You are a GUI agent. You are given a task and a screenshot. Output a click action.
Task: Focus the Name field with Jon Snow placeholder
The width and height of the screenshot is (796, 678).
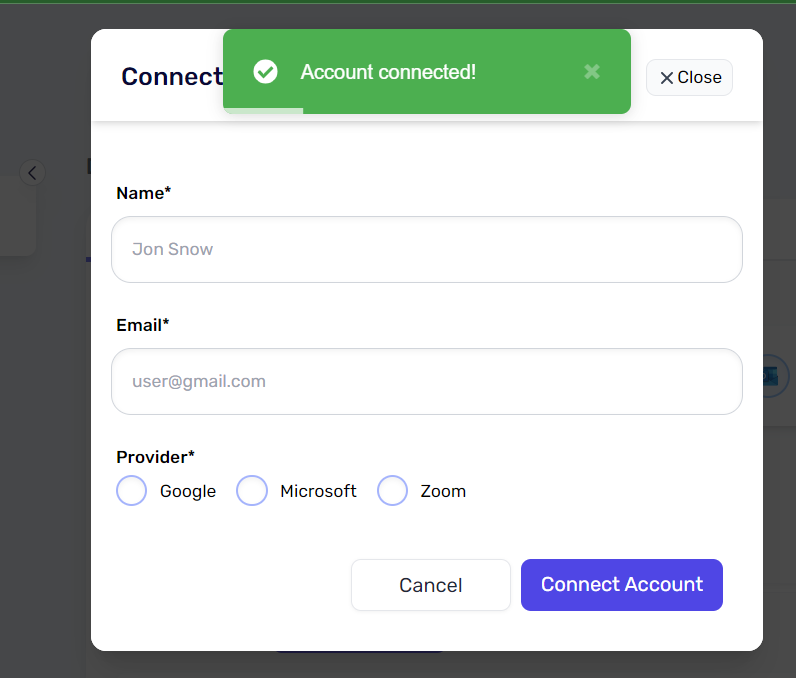(x=427, y=249)
